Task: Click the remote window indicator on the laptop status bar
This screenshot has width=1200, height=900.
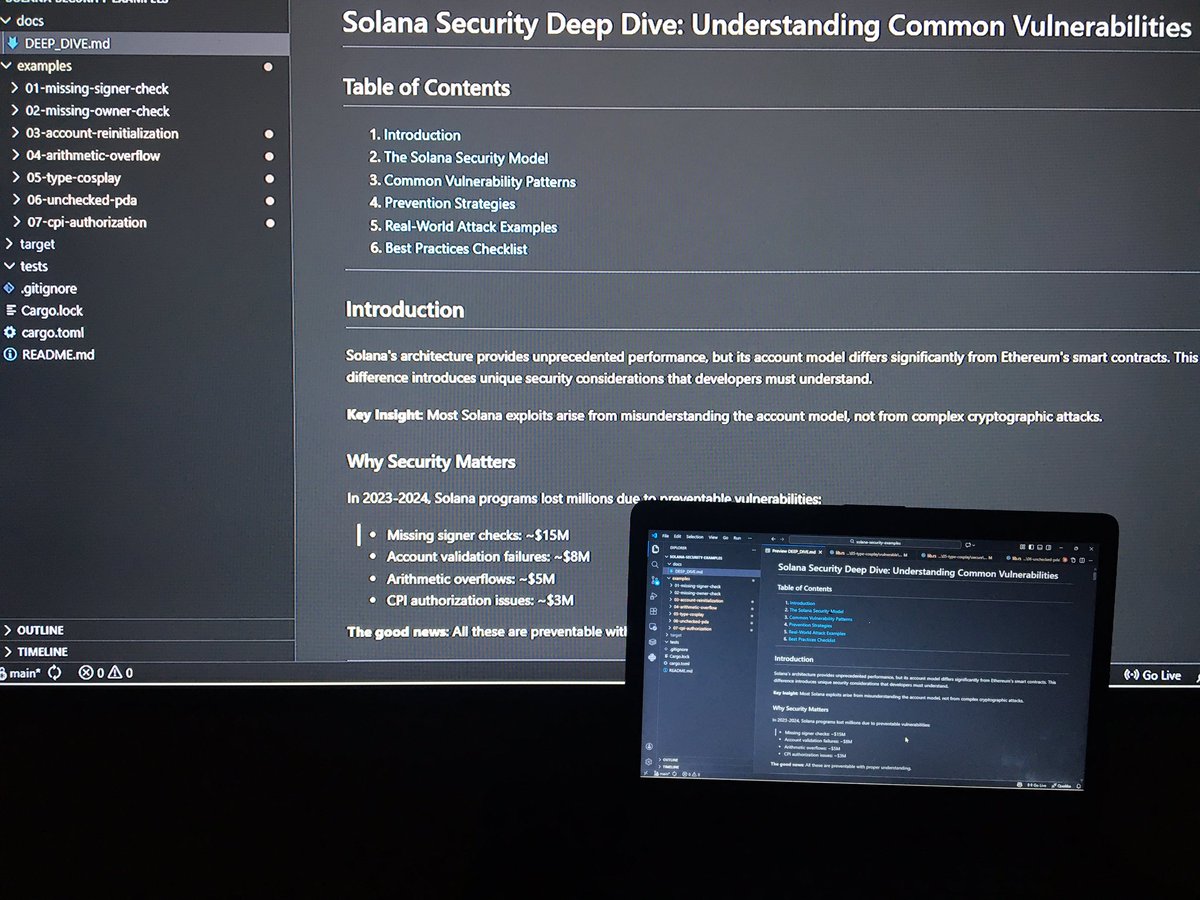Action: 646,773
